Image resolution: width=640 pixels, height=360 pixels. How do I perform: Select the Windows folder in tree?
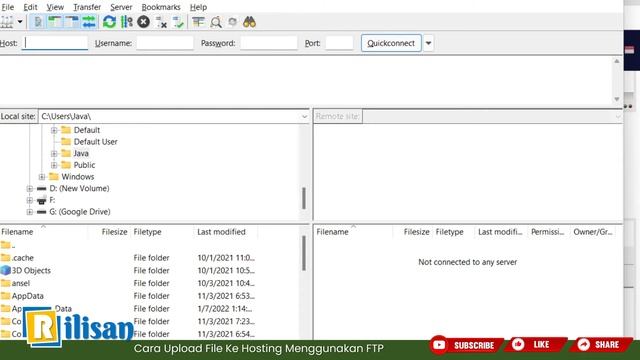[78, 177]
